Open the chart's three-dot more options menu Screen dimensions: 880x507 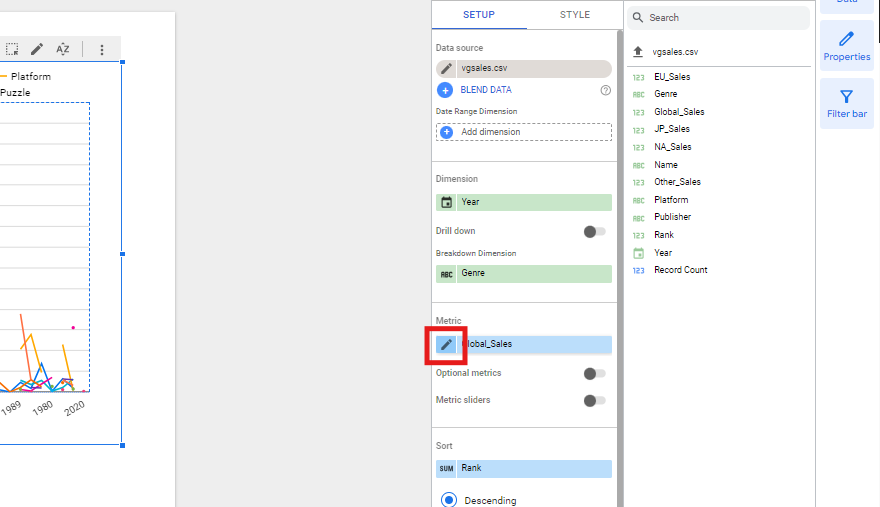[101, 49]
